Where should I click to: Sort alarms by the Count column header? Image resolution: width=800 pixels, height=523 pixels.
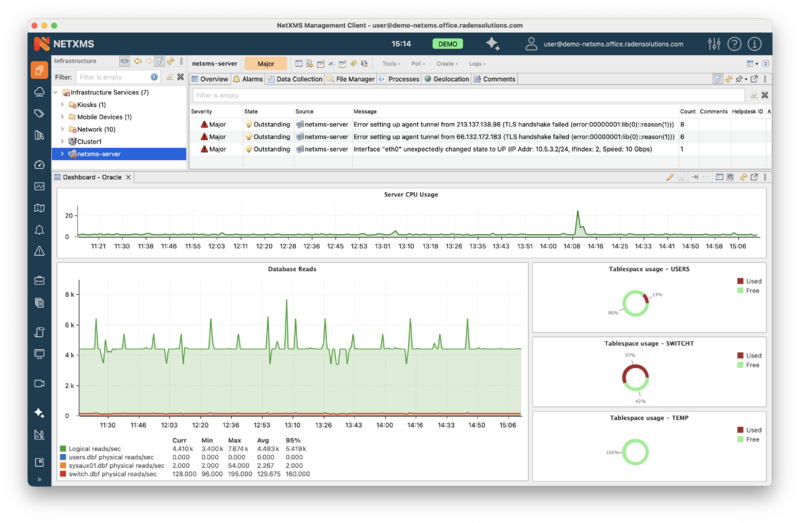[687, 111]
